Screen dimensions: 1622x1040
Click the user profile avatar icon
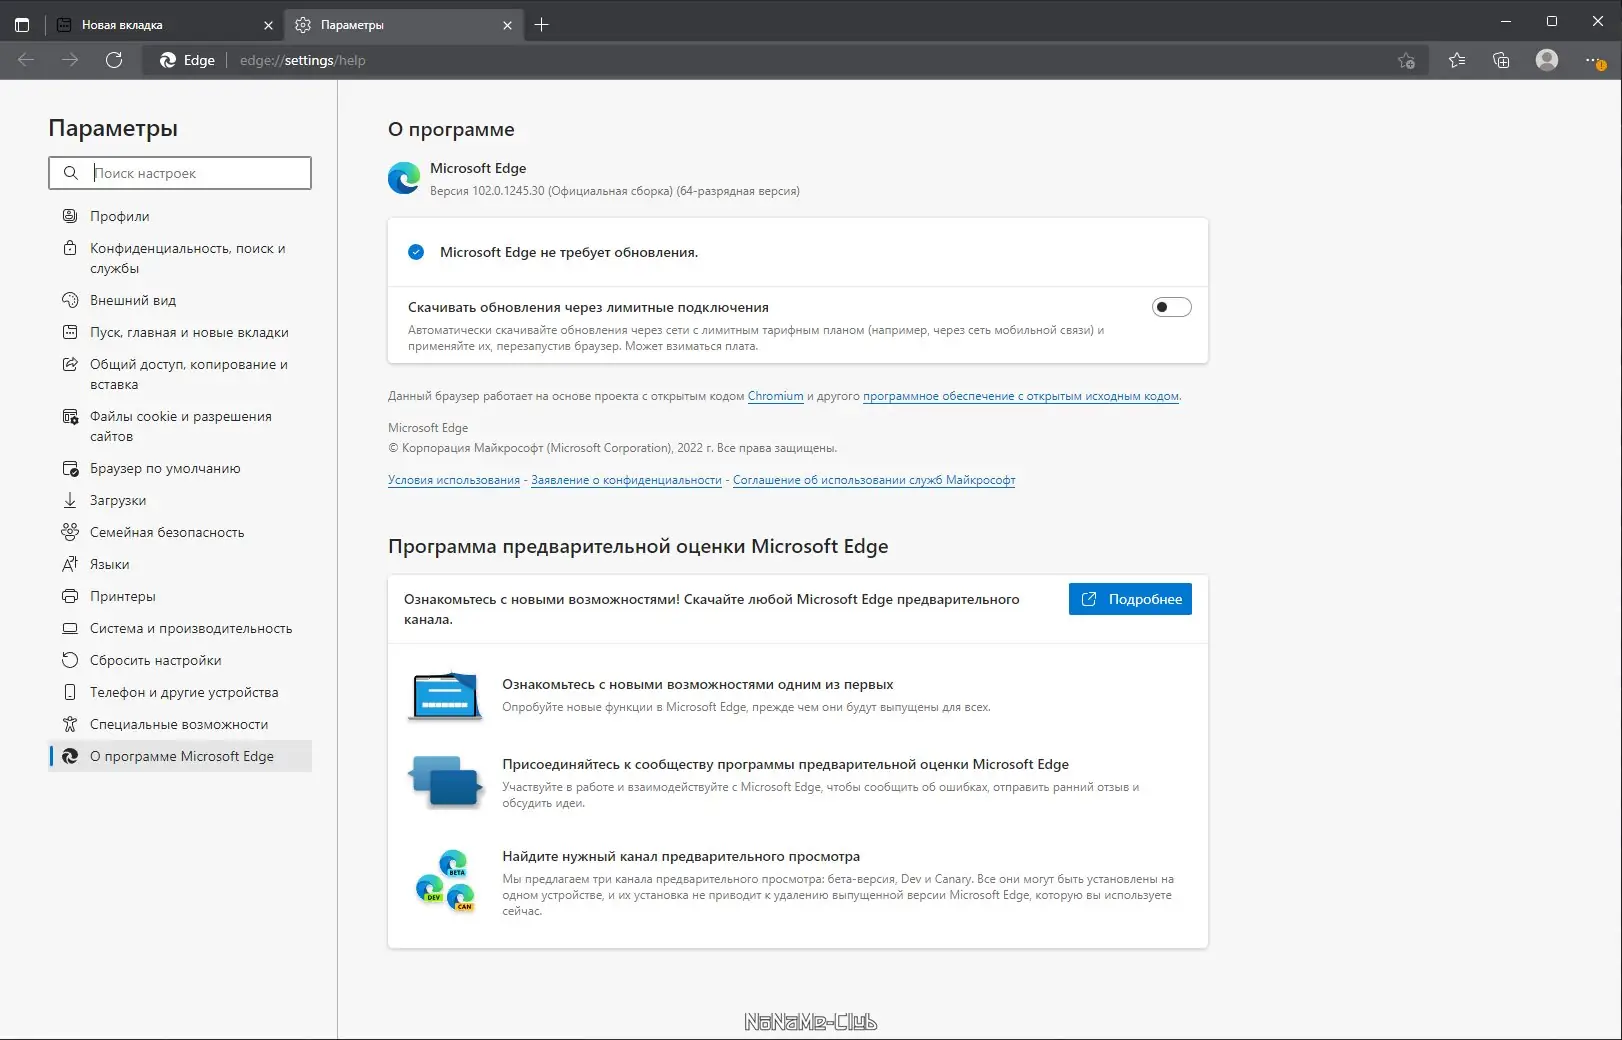(x=1546, y=60)
